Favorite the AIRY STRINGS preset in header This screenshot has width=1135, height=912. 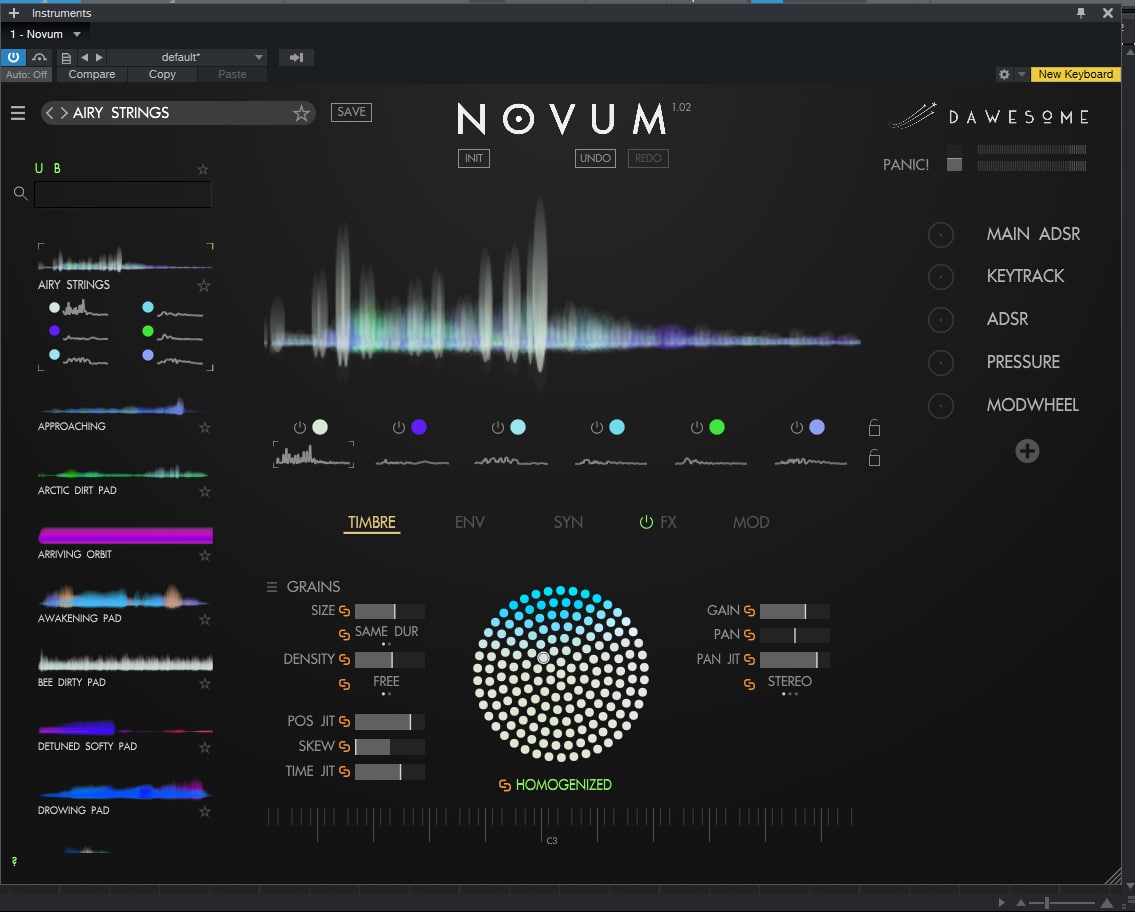[x=301, y=113]
